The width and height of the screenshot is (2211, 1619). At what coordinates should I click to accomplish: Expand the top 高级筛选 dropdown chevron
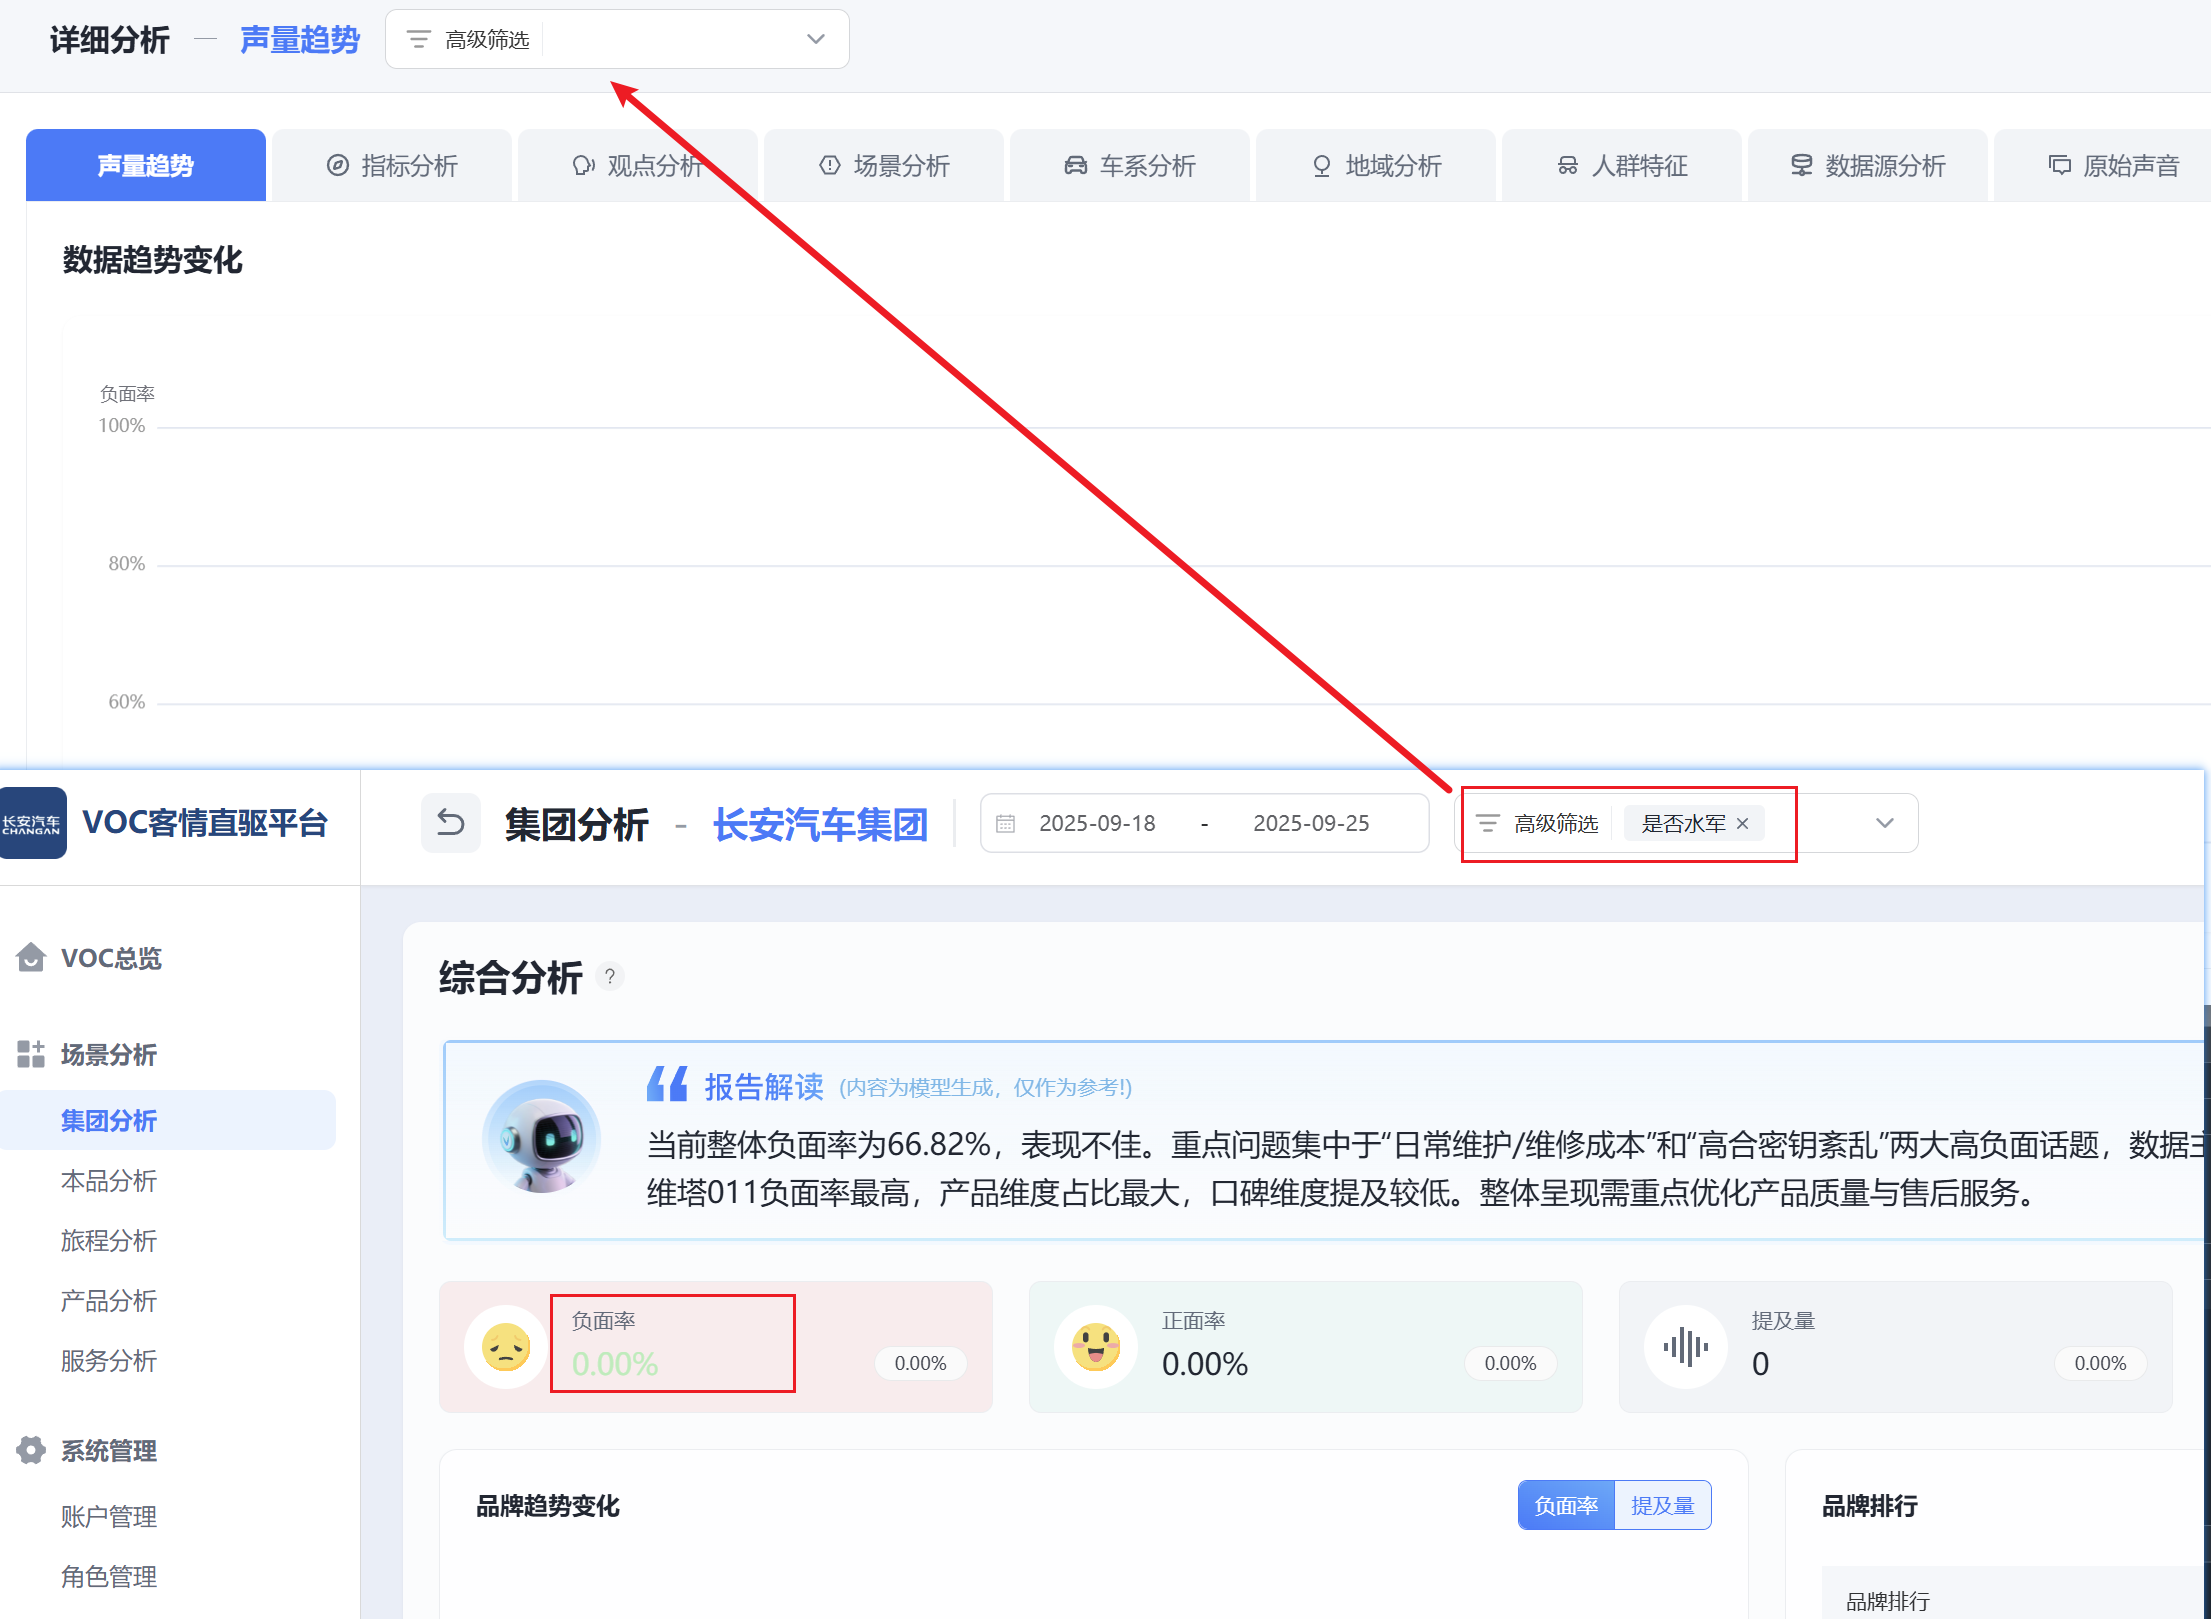point(816,40)
